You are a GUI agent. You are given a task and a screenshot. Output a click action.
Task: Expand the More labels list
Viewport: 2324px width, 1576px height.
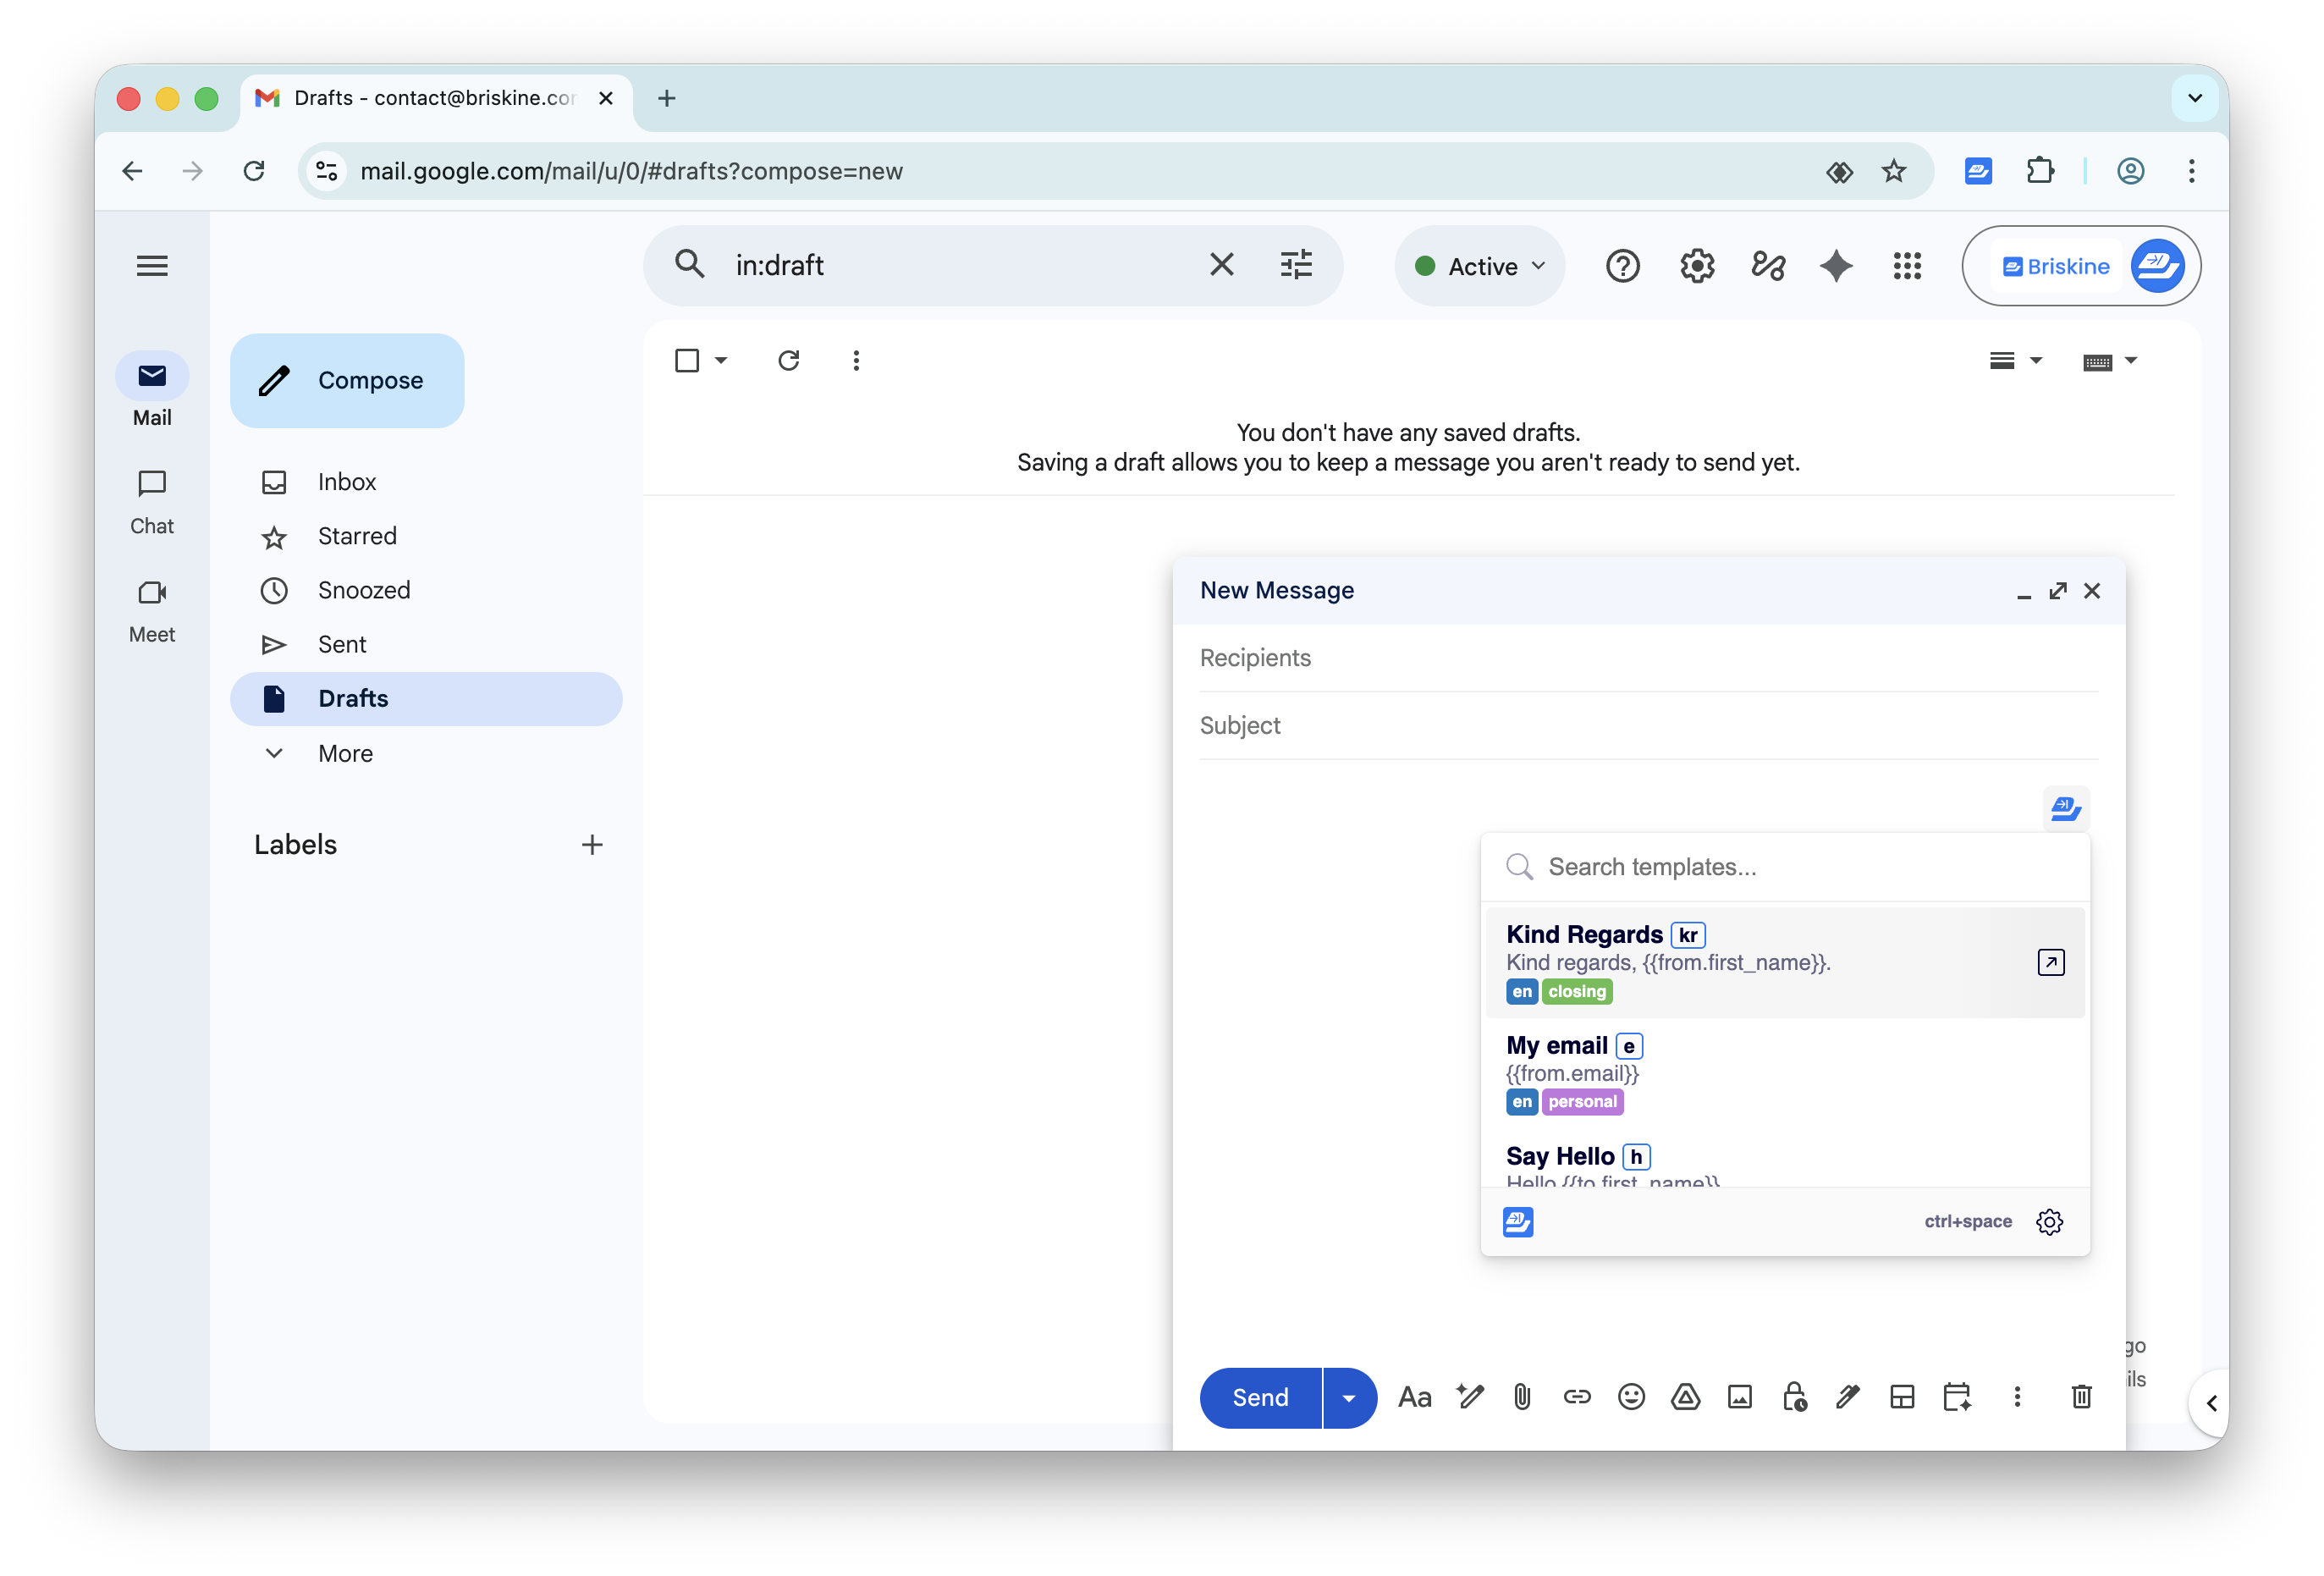click(x=345, y=753)
